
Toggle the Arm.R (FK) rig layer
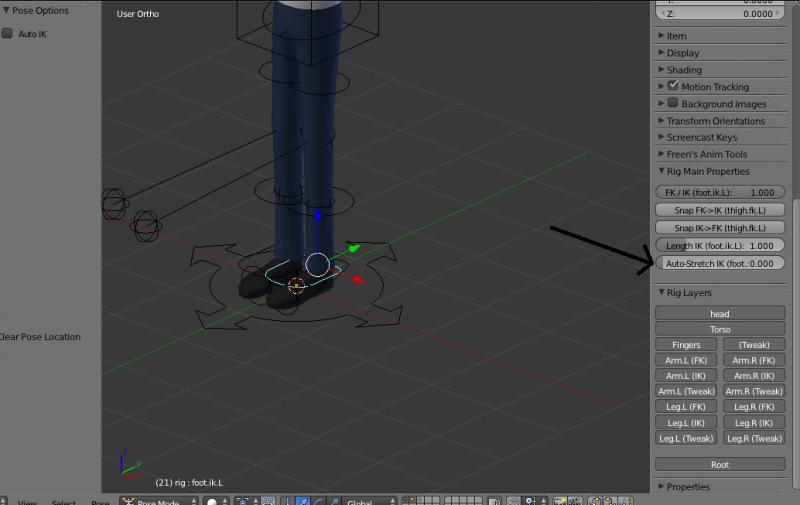(x=754, y=360)
